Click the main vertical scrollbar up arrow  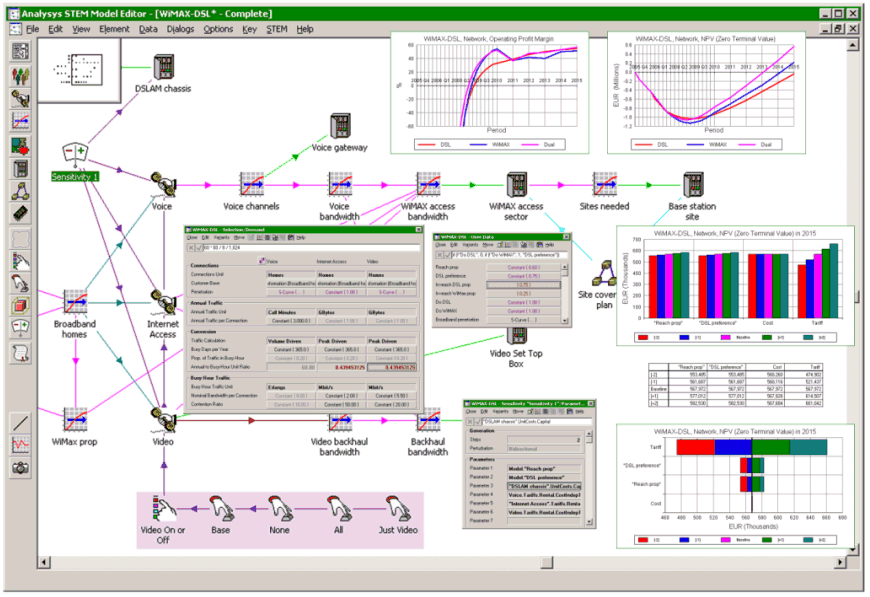click(x=853, y=45)
